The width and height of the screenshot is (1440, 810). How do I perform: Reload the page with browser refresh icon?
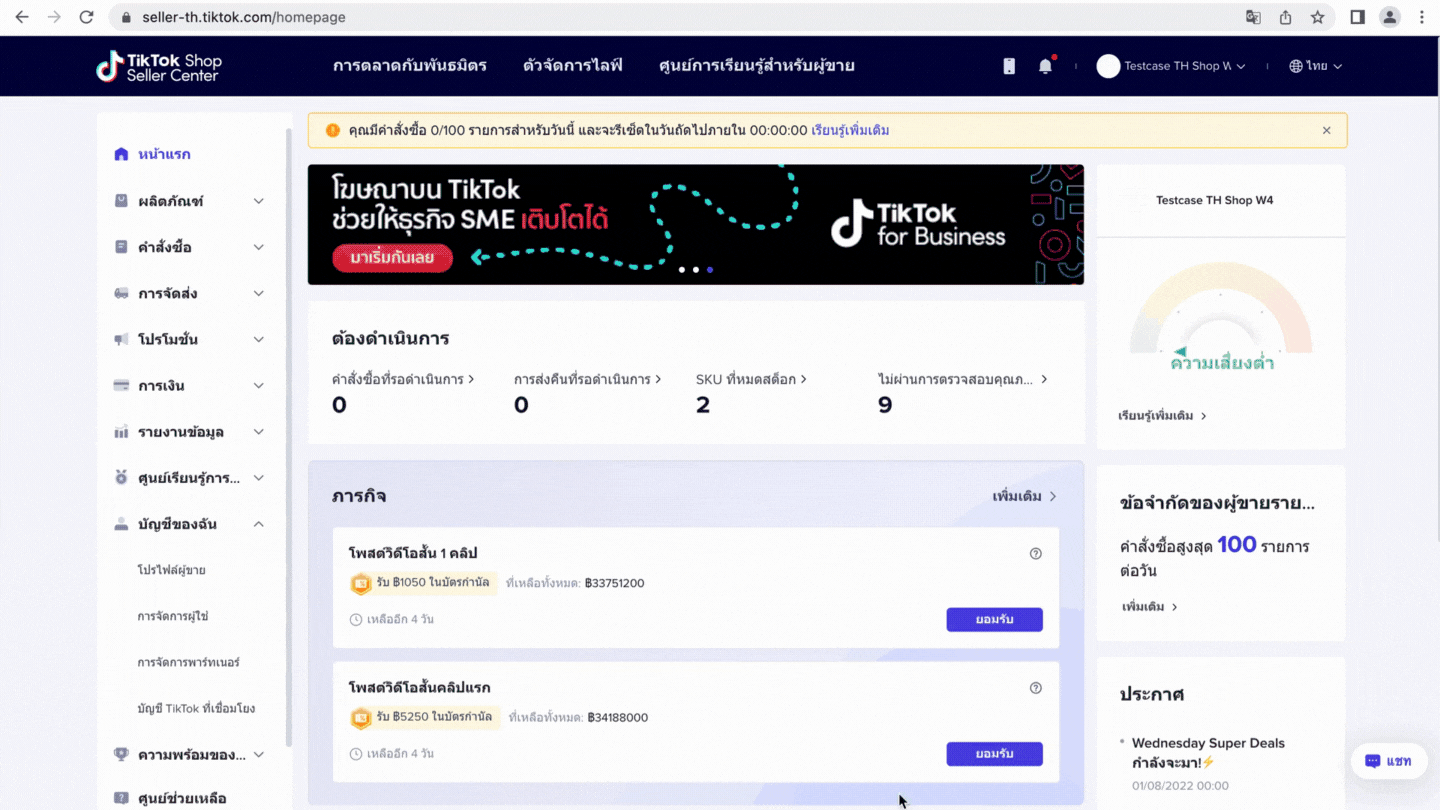(86, 17)
